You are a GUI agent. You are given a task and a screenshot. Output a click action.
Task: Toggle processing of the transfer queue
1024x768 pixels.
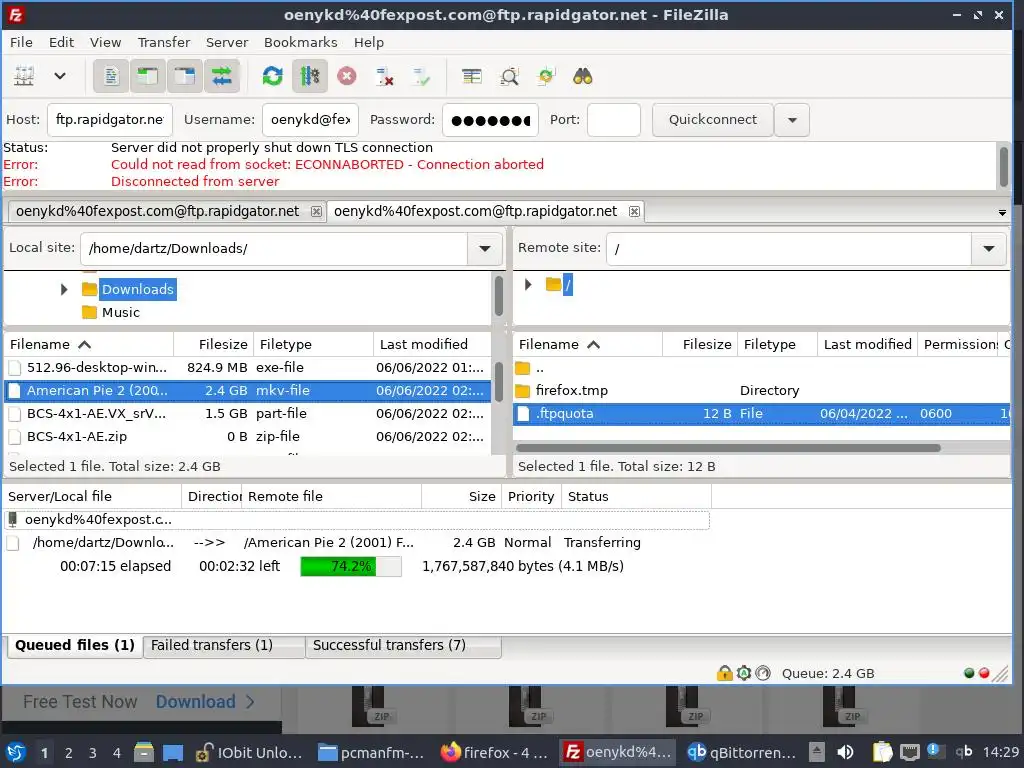(310, 76)
